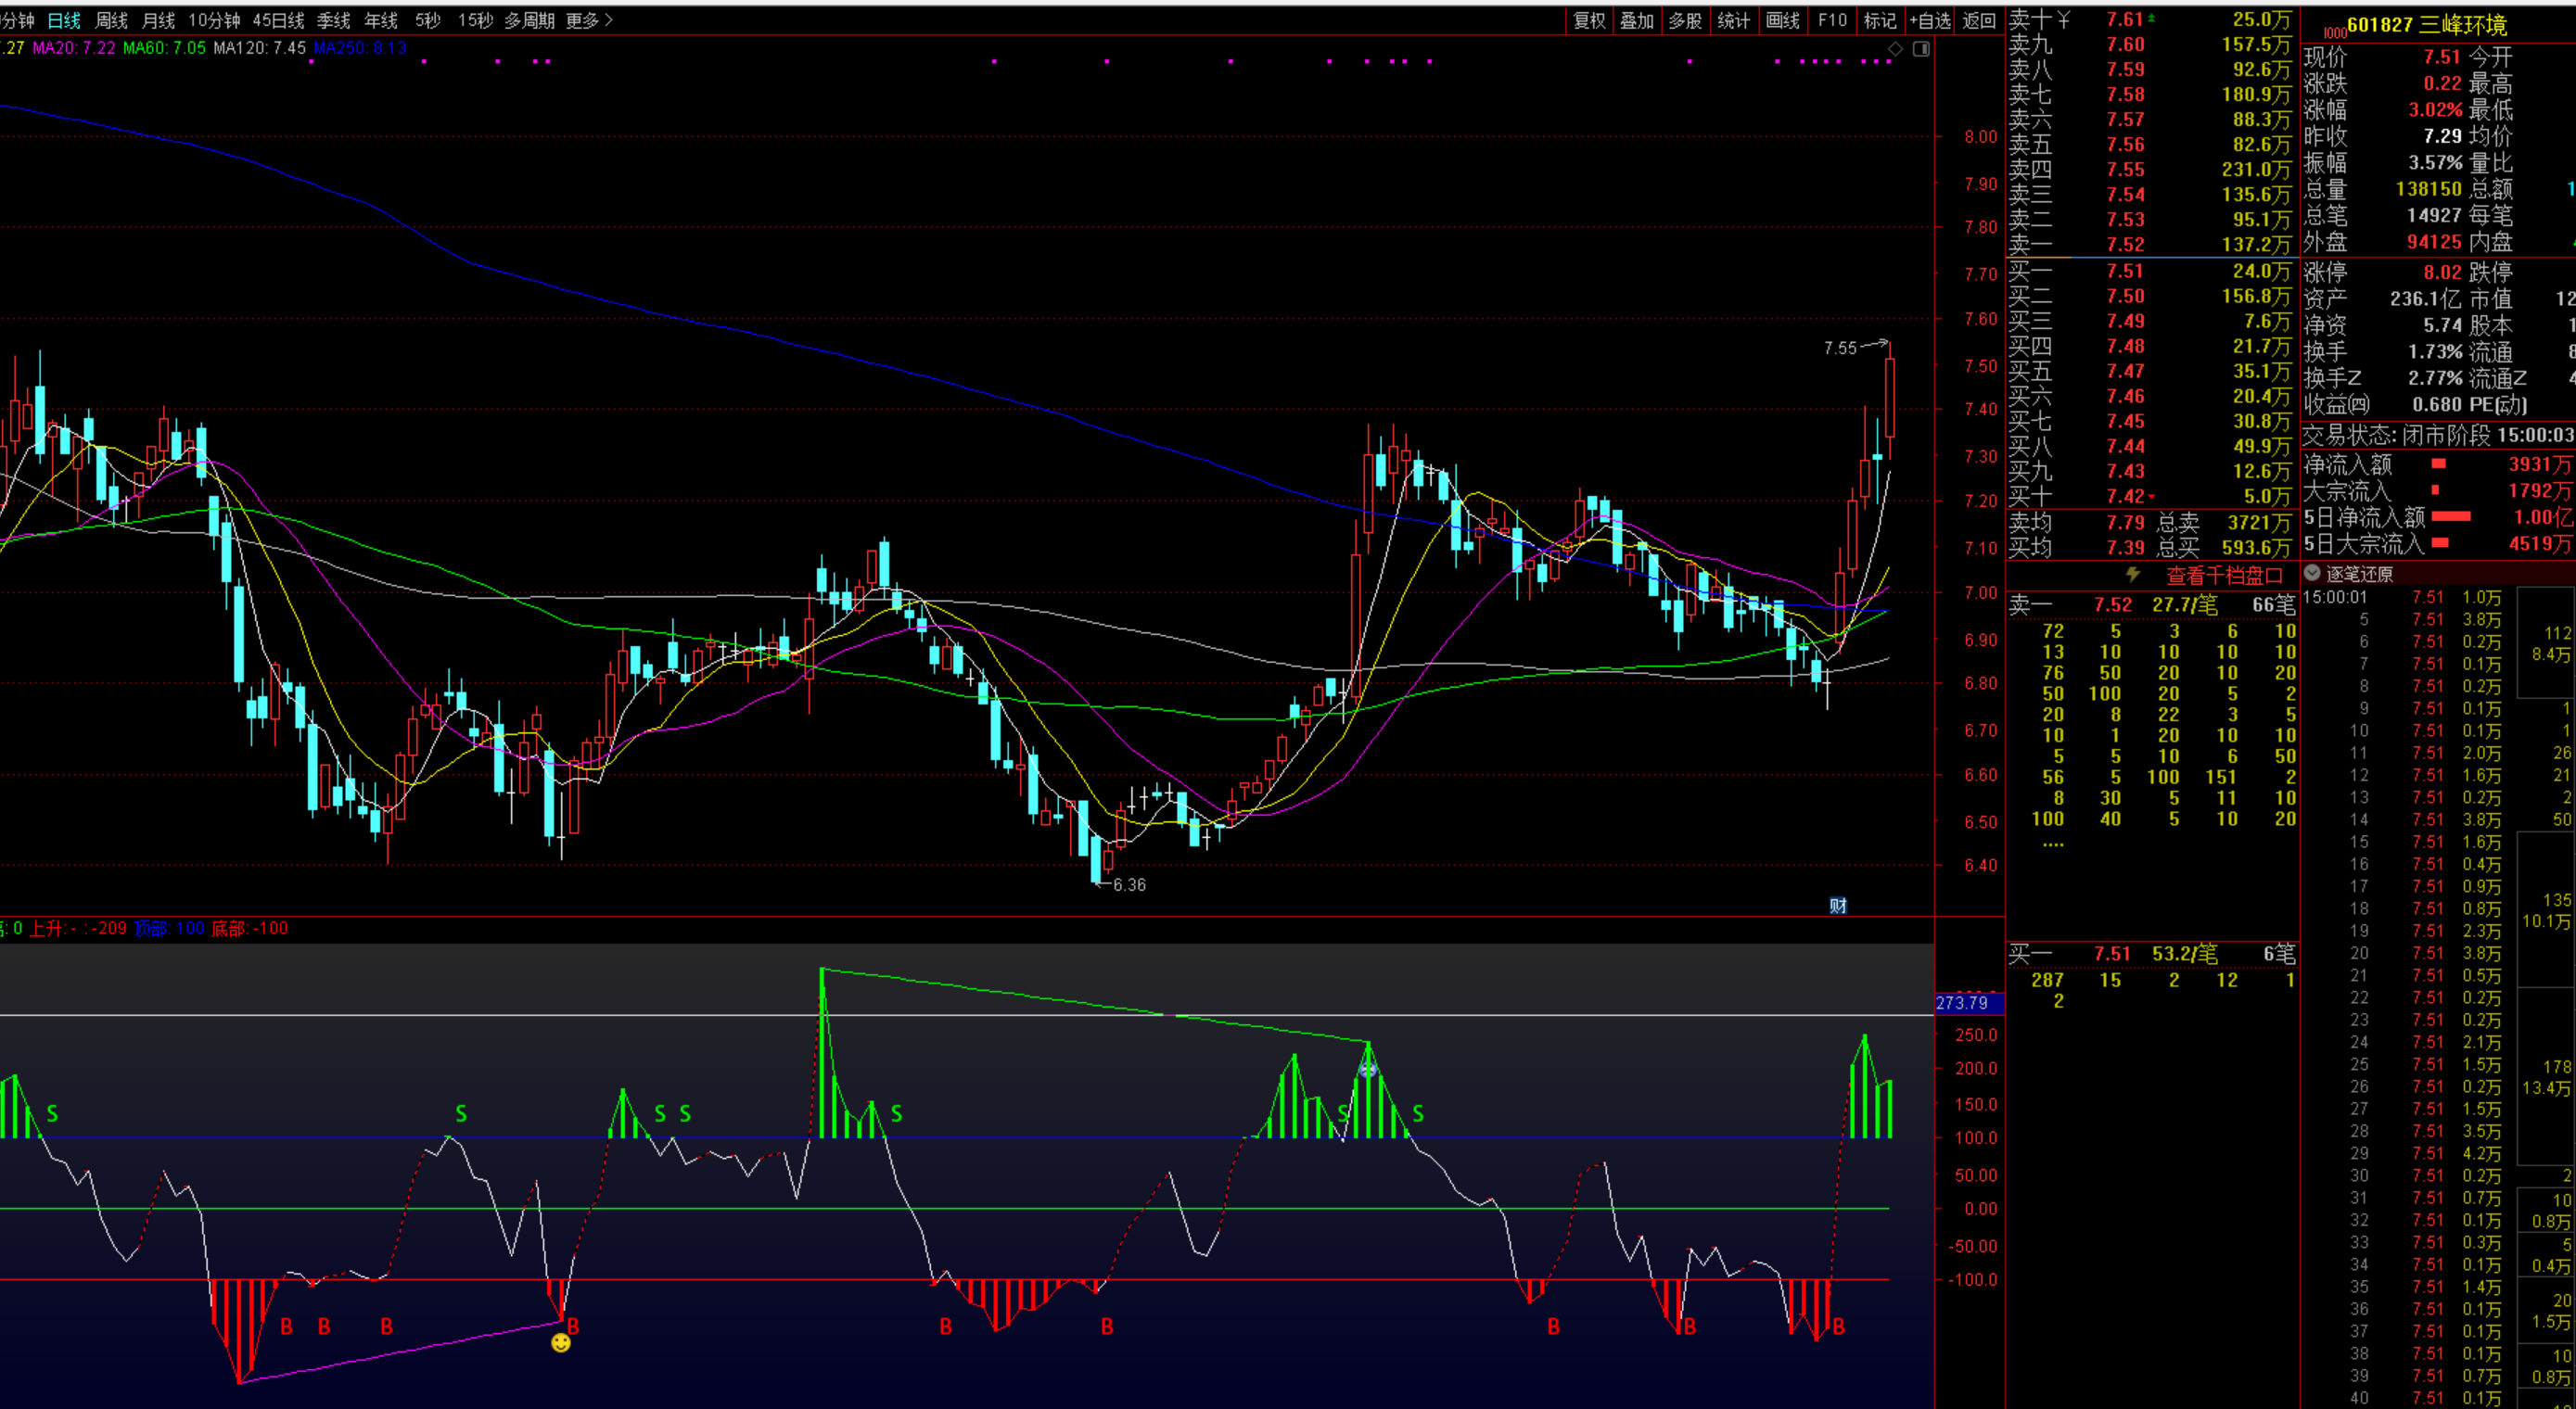Click the 净流入额 3931万 row
2576x1409 pixels.
pos(2438,464)
